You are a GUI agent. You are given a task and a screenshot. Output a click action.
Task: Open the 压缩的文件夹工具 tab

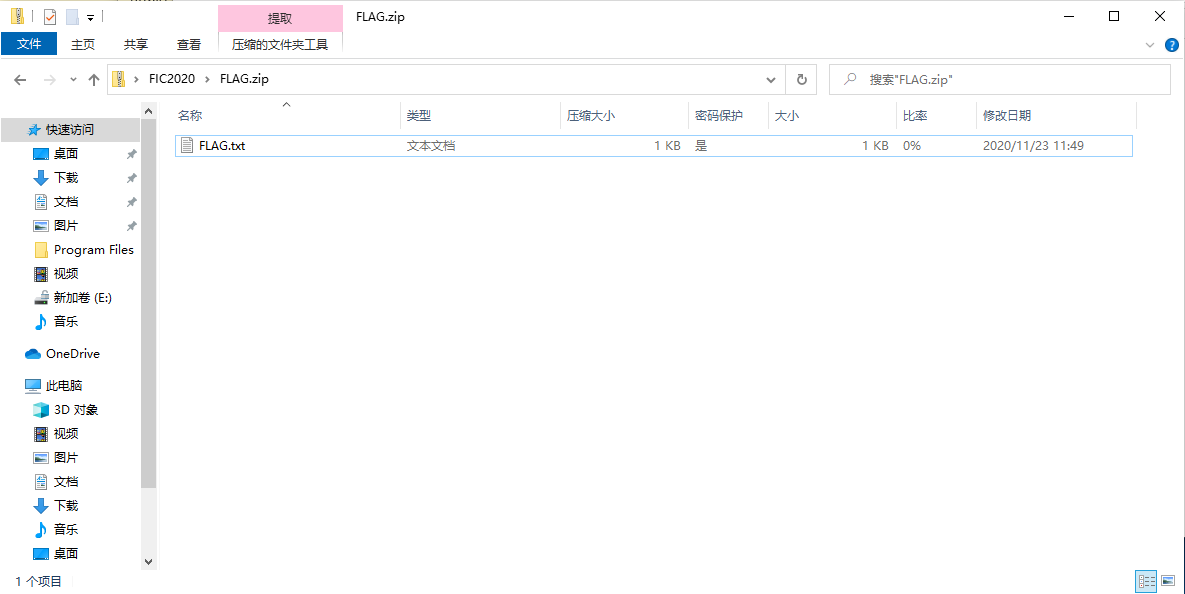(280, 44)
